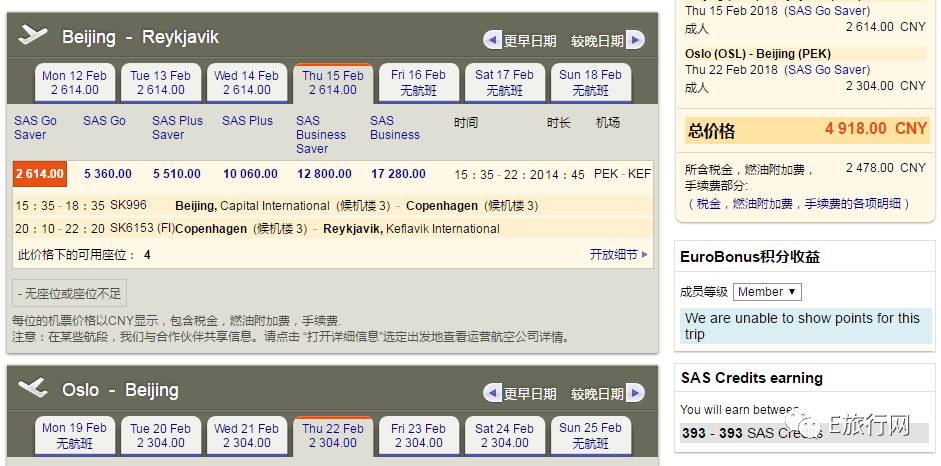
Task: Click later-date arrow in Oslo-Beijing panel
Action: (x=636, y=393)
